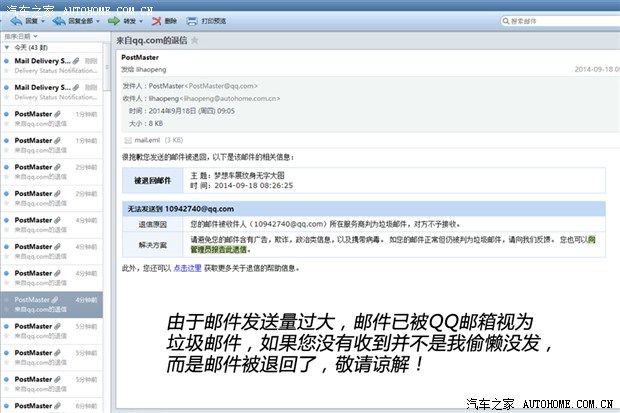Screen dimensions: 620x413
Task: Open the sort by date (排序:日期) dropdown
Action: pyautogui.click(x=21, y=36)
